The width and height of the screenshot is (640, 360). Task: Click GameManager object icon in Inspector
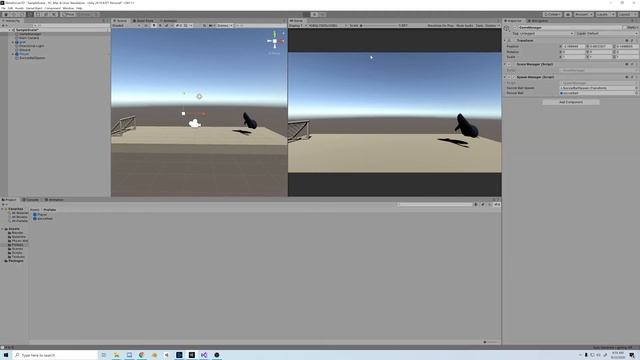pyautogui.click(x=507, y=29)
